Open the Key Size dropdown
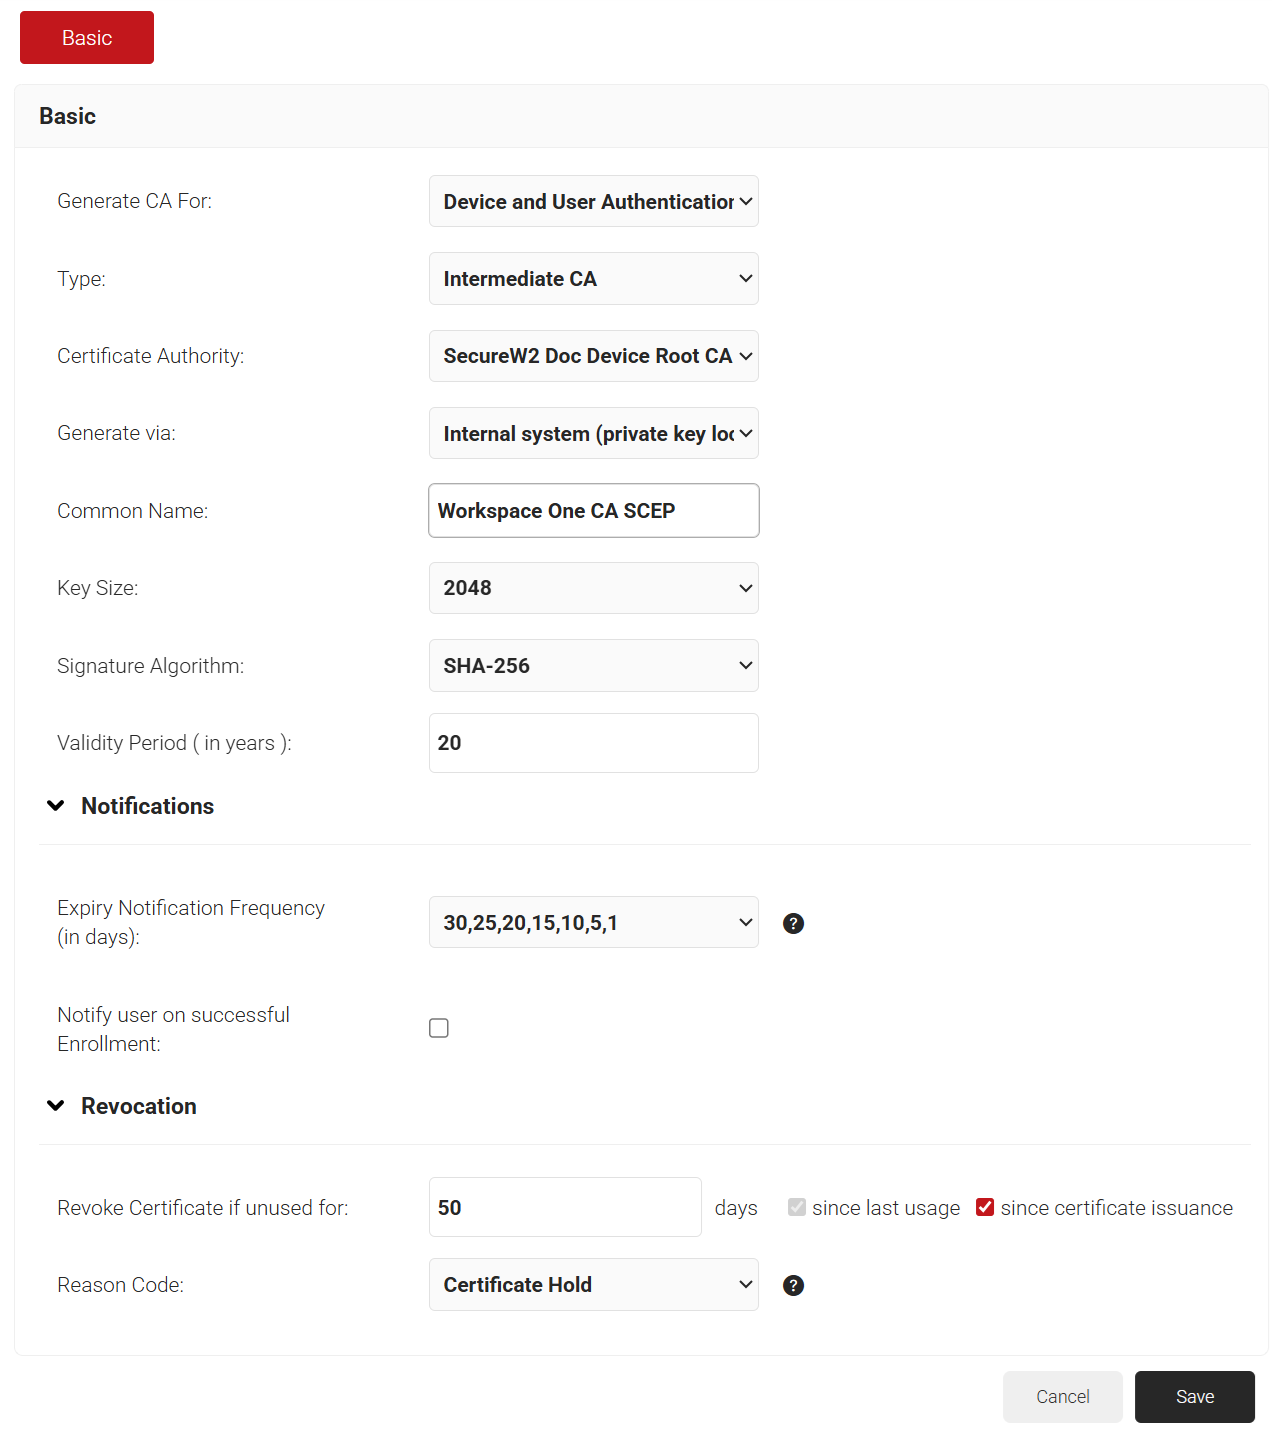 593,588
